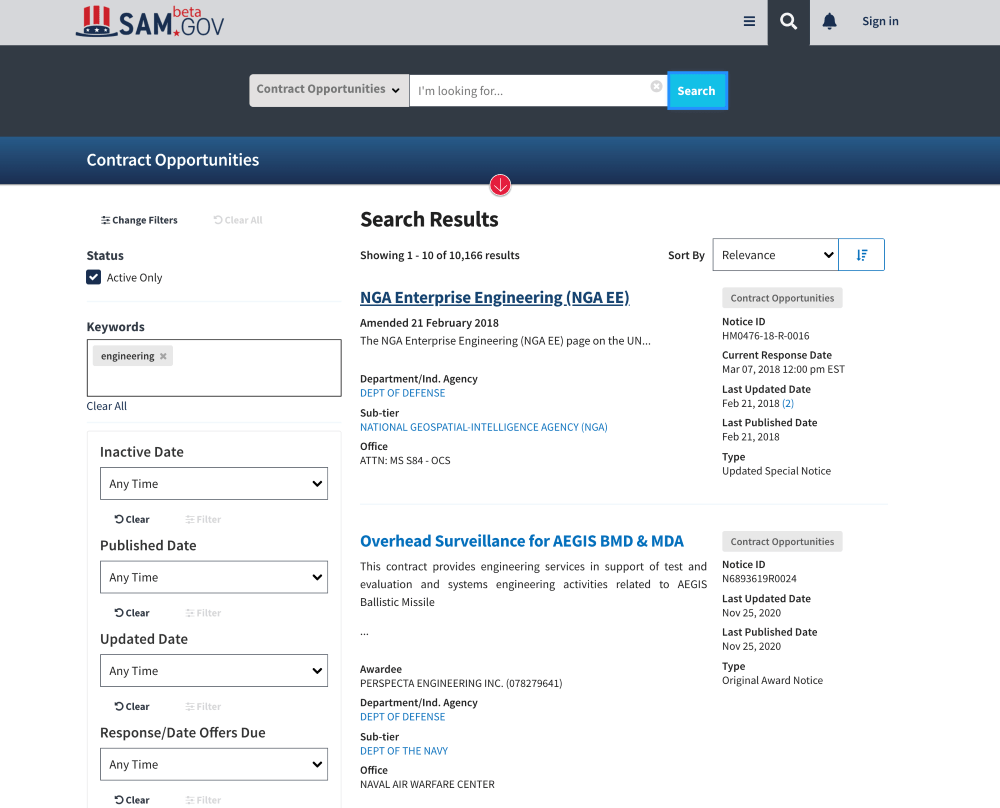Click Clear under Updated Date
The width and height of the screenshot is (1000, 808).
tap(132, 707)
